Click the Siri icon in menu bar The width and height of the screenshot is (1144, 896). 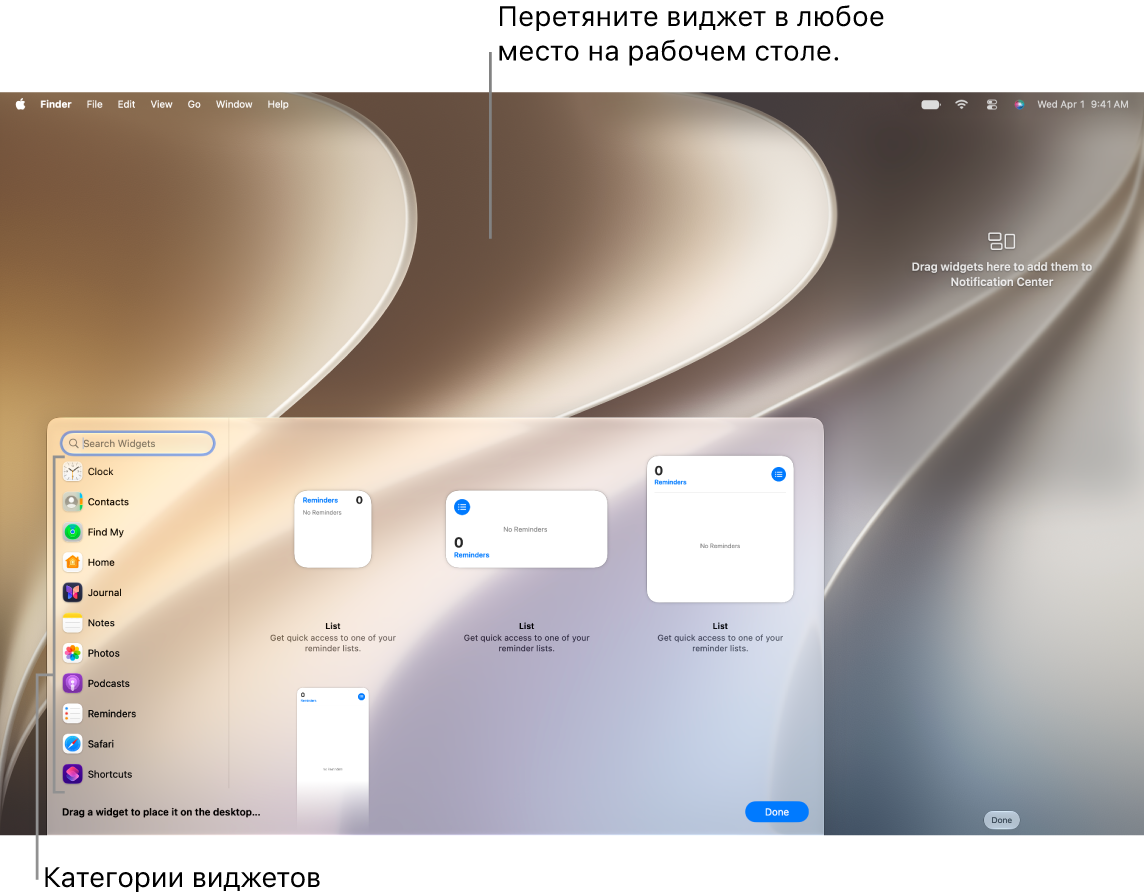click(1019, 104)
